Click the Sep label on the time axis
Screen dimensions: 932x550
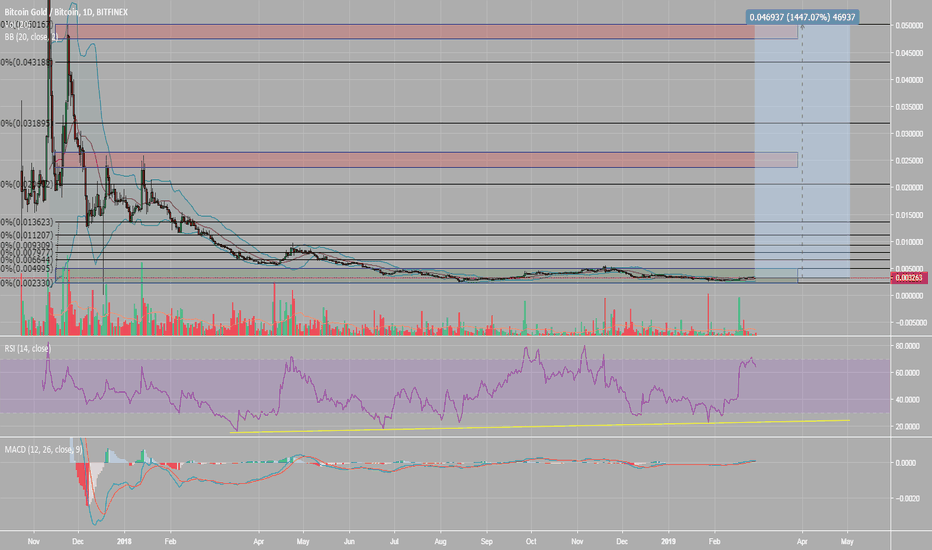tap(487, 542)
